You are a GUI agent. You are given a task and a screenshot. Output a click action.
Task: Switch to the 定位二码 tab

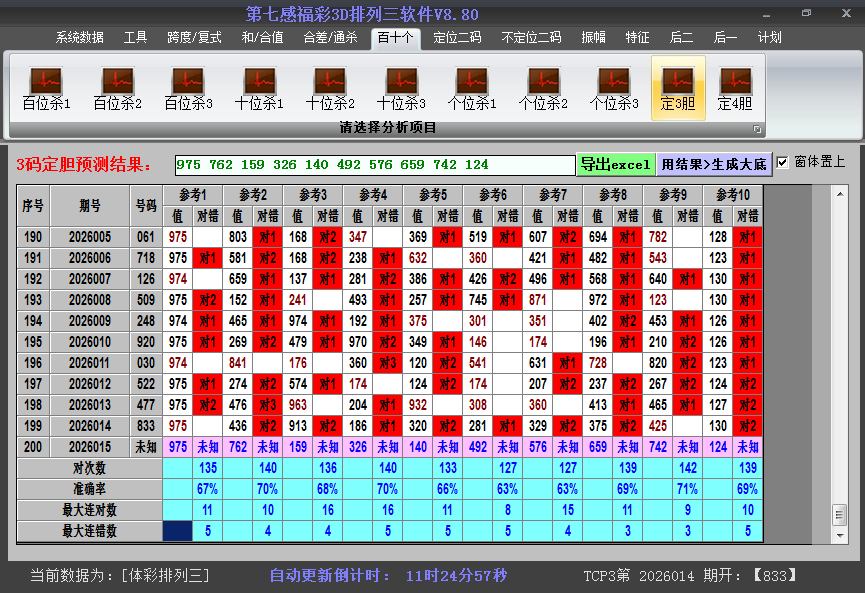click(x=457, y=38)
